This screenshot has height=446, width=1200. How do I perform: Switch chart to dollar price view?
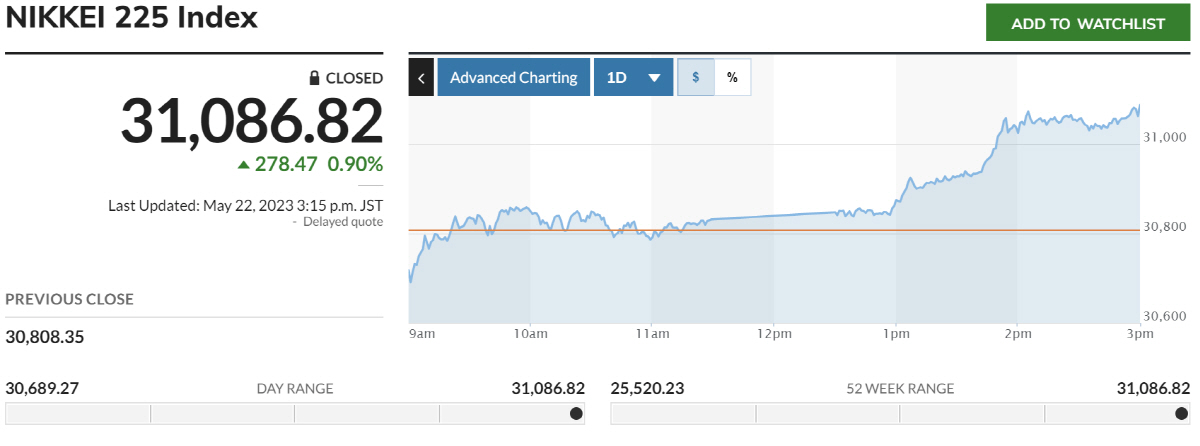[x=696, y=77]
